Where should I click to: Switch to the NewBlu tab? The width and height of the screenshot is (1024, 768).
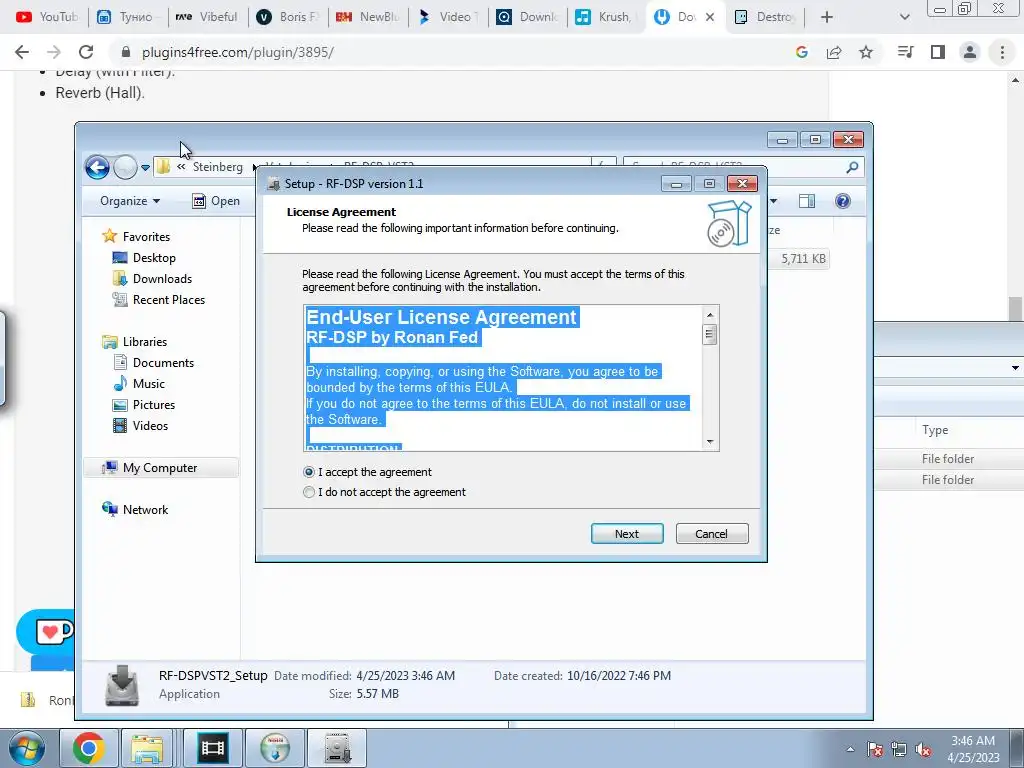point(367,17)
